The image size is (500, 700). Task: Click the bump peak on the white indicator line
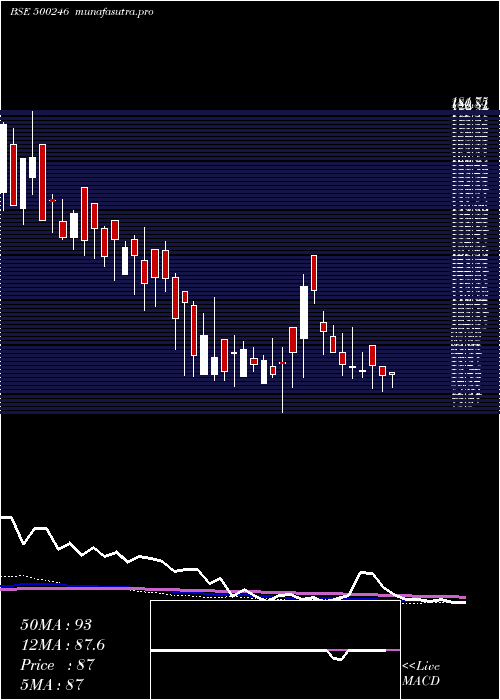click(x=366, y=572)
